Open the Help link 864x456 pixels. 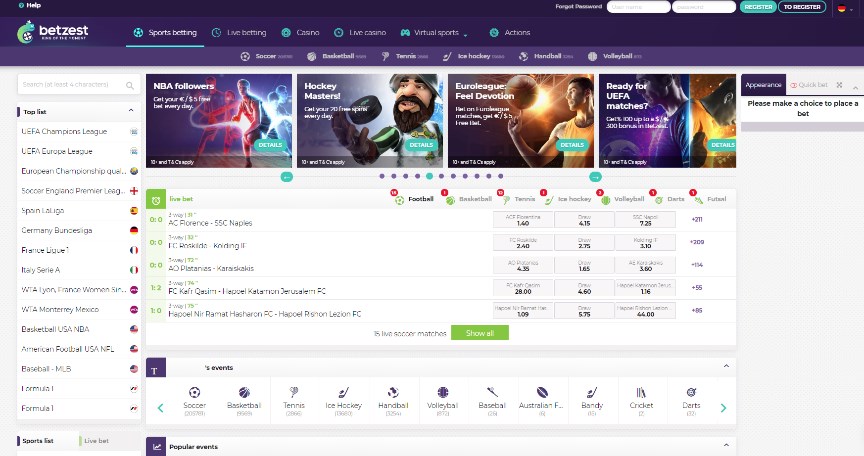(x=30, y=5)
